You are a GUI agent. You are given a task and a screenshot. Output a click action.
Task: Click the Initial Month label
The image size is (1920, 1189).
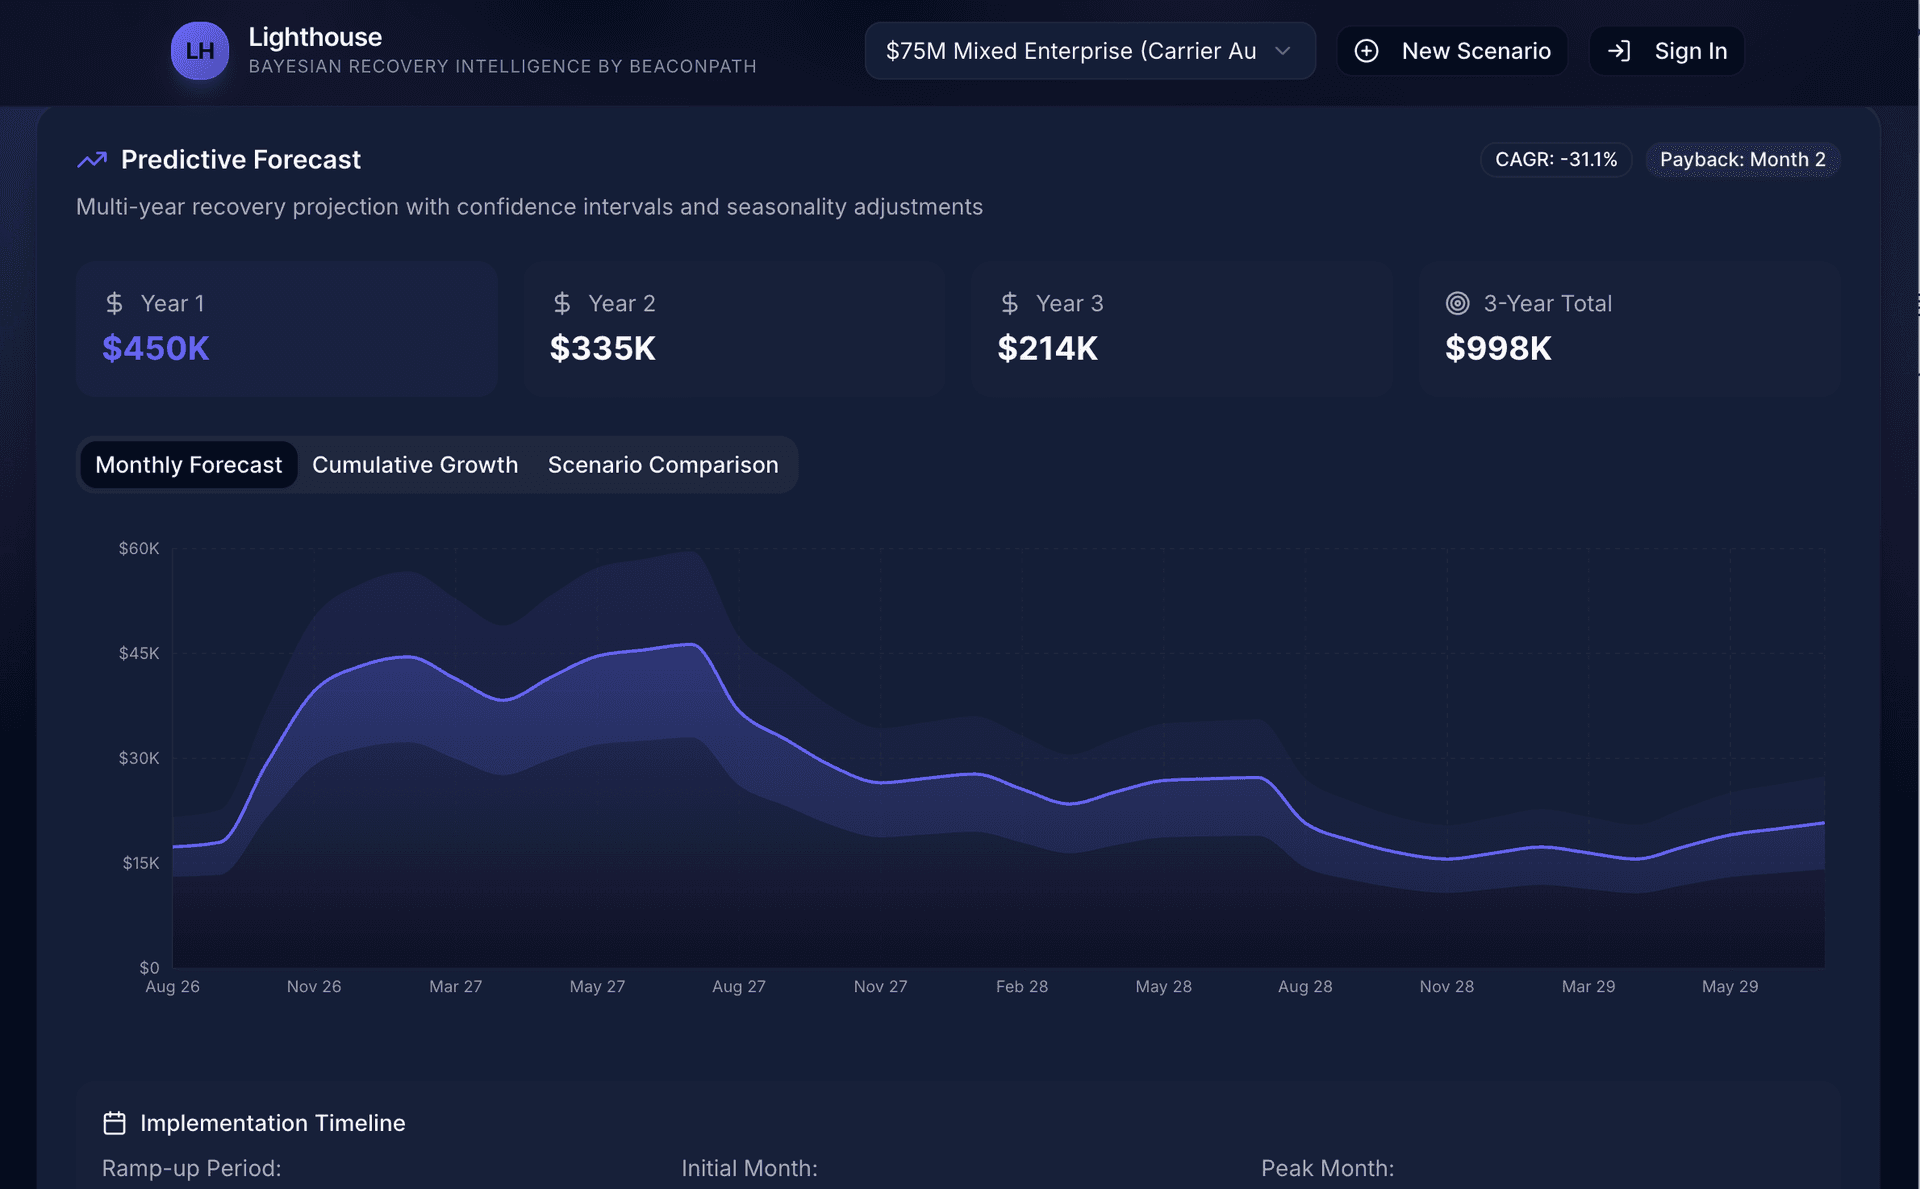(x=750, y=1169)
